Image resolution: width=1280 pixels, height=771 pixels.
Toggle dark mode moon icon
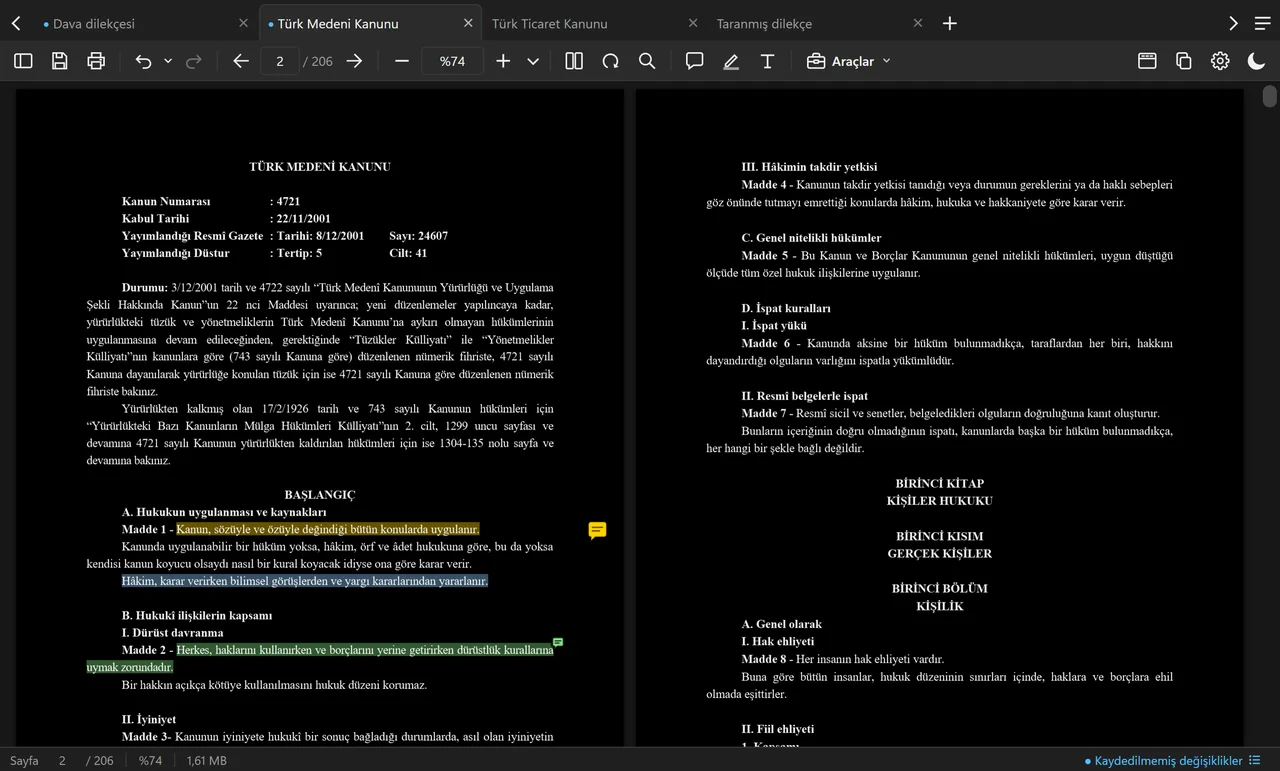[x=1257, y=61]
